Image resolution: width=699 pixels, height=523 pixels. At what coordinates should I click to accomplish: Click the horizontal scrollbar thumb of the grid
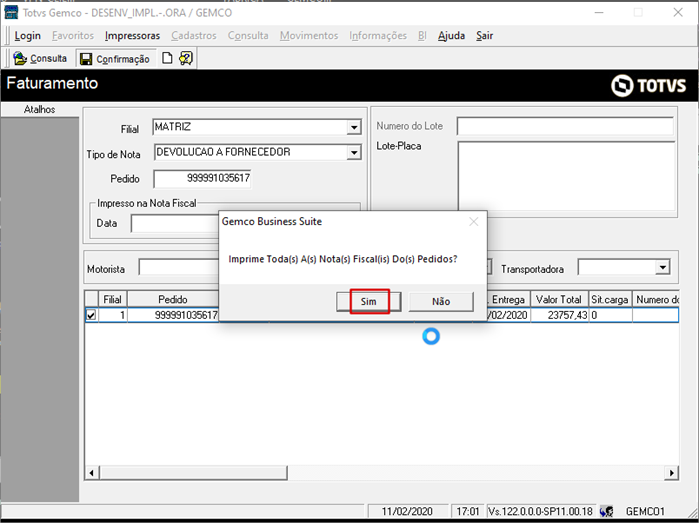193,473
